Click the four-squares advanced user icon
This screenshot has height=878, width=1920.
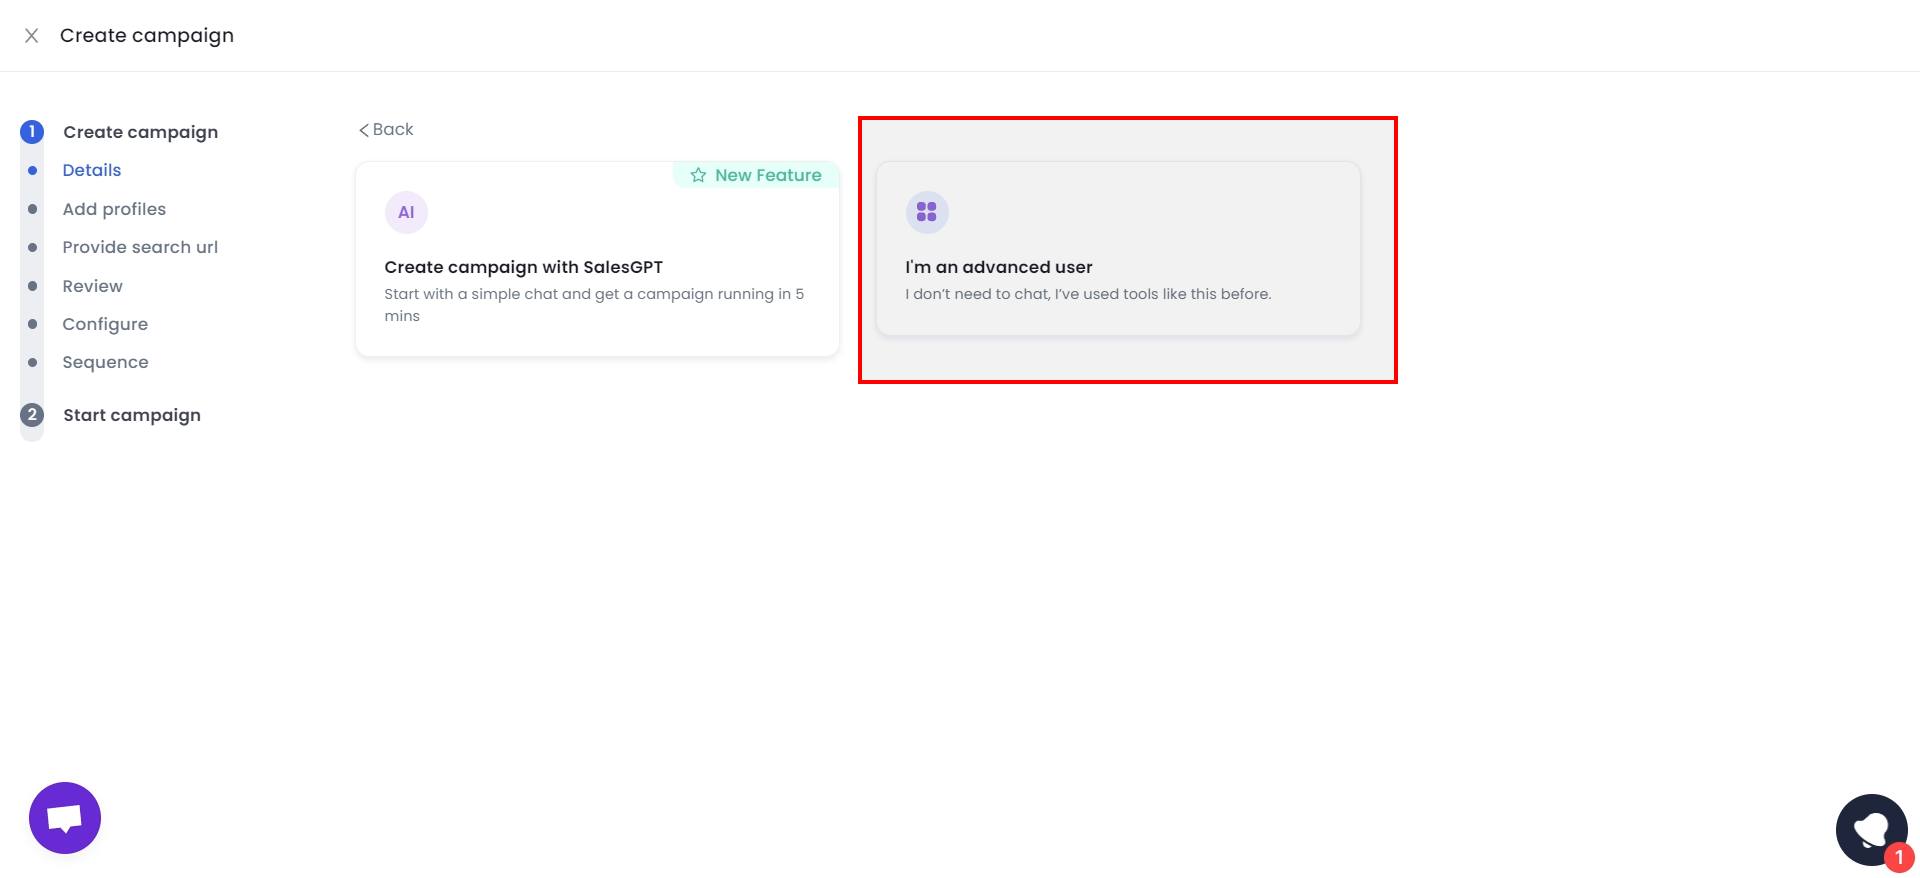927,212
